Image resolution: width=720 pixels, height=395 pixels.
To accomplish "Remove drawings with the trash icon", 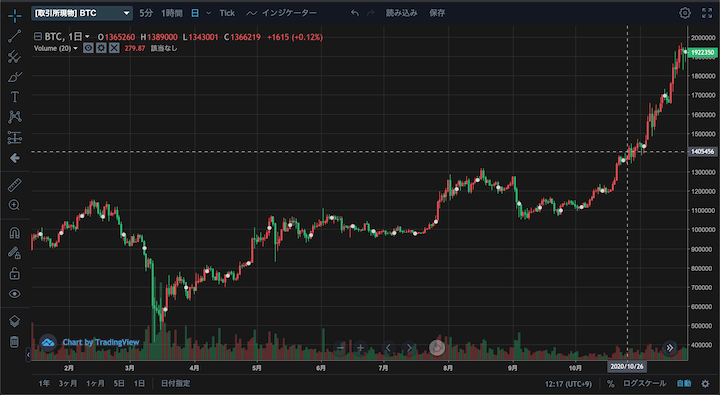I will [15, 342].
